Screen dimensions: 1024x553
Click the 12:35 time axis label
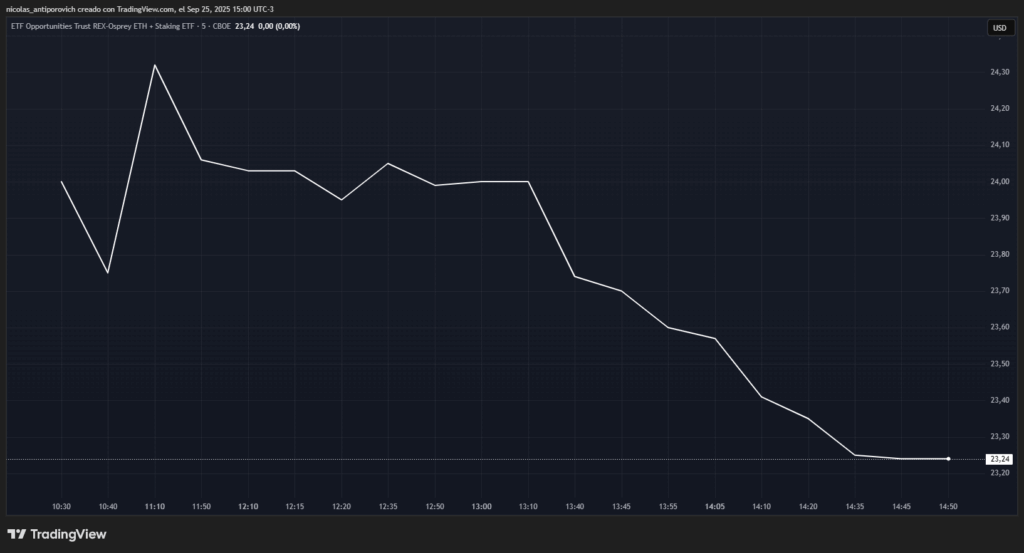(x=388, y=507)
